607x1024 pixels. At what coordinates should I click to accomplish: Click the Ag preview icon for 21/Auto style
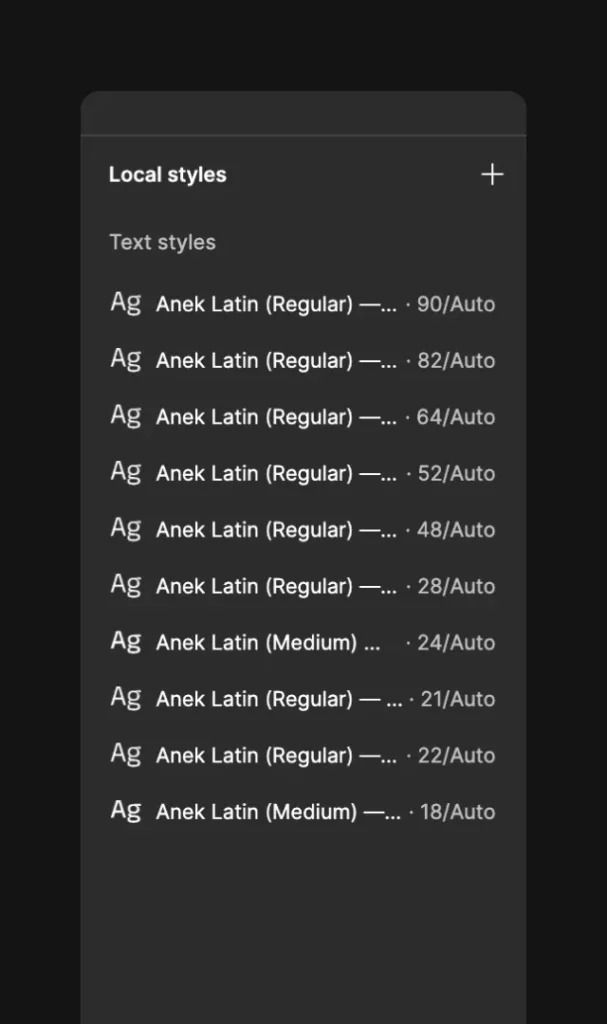[x=126, y=698]
